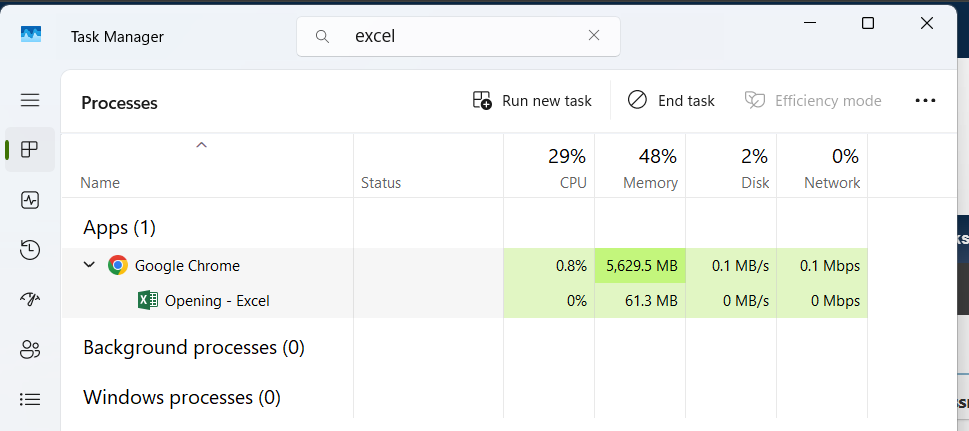Click the magnifier search icon
969x431 pixels.
point(323,36)
